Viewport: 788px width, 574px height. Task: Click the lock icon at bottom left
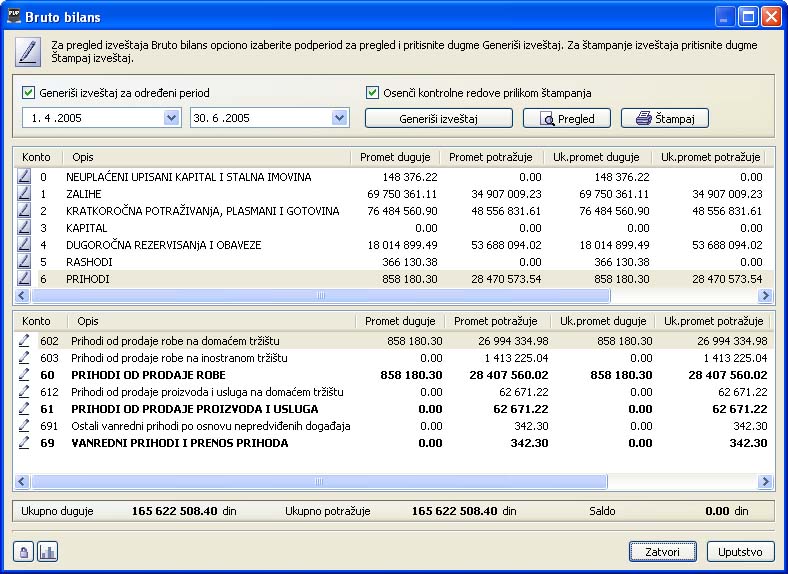[x=24, y=552]
